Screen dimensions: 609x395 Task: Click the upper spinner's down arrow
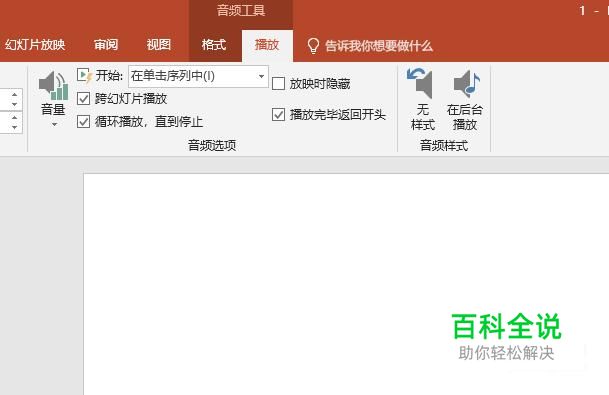14,104
